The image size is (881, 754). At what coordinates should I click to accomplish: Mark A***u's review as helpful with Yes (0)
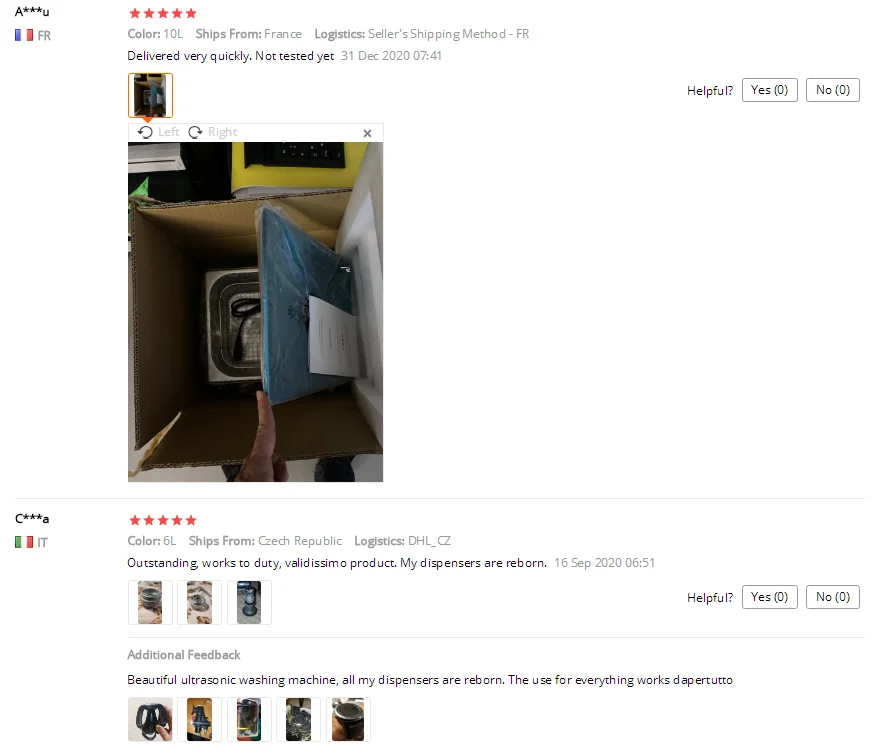coord(769,90)
